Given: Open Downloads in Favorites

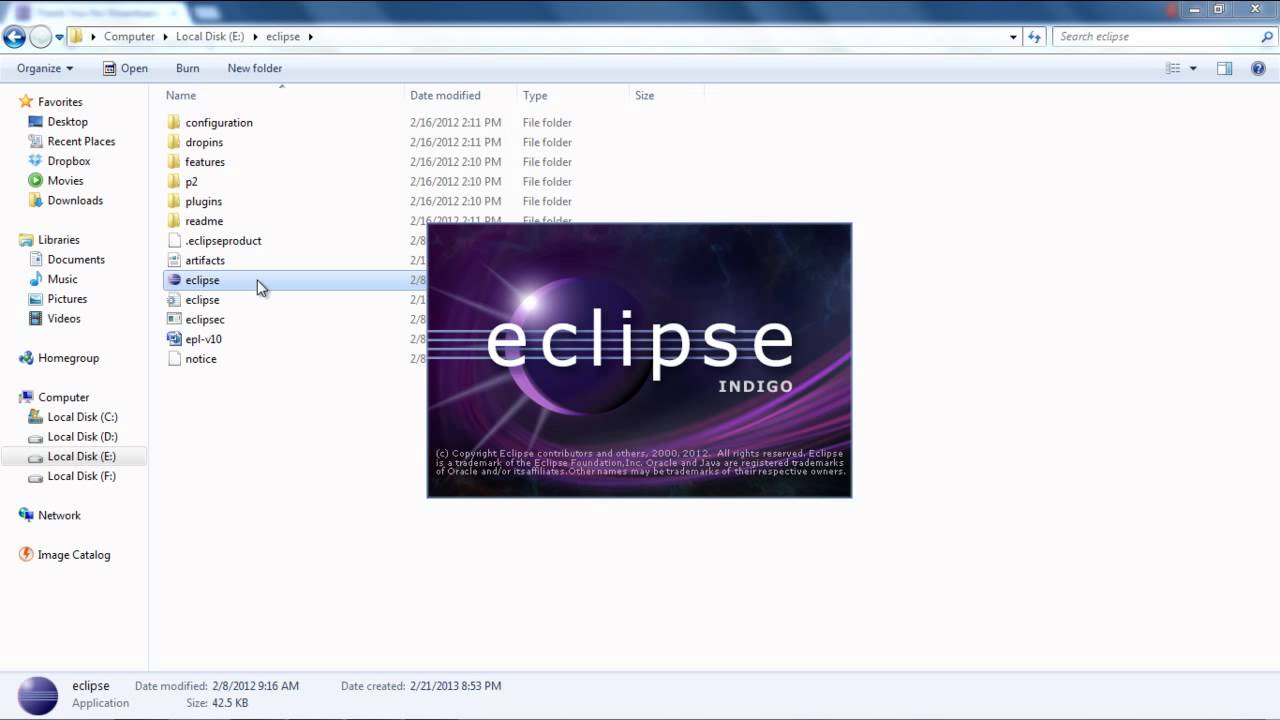Looking at the screenshot, I should pos(75,200).
